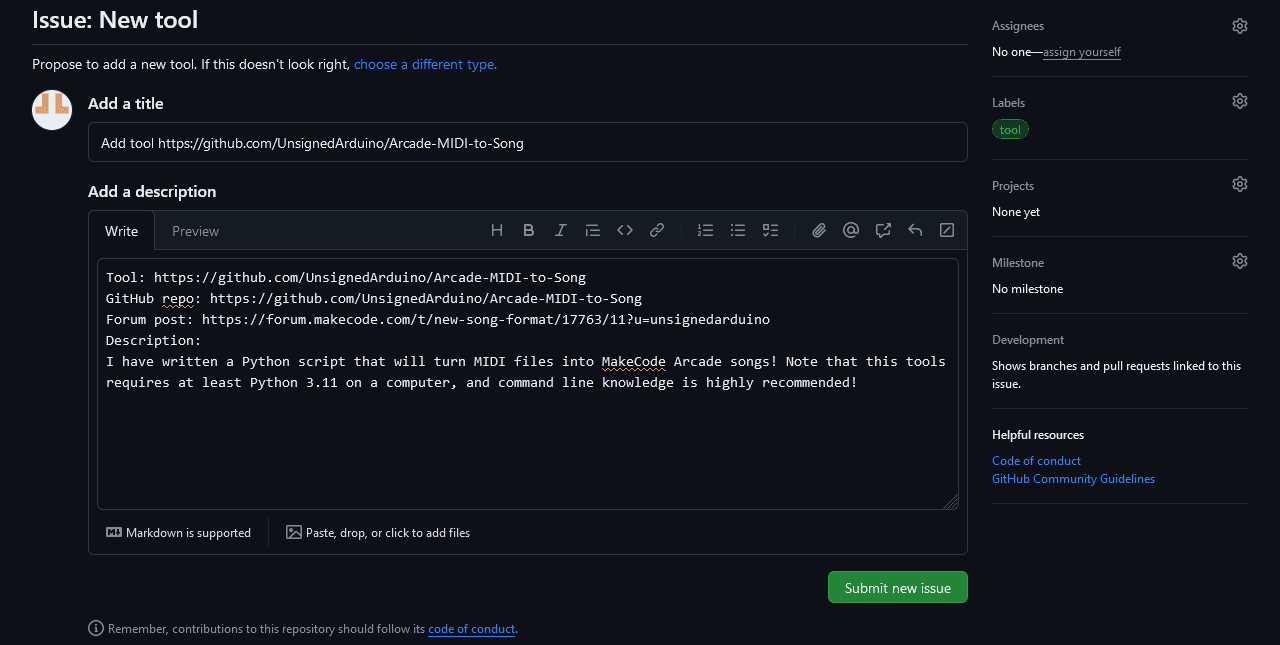Open the Milestone gear settings
The width and height of the screenshot is (1280, 645).
[1240, 261]
